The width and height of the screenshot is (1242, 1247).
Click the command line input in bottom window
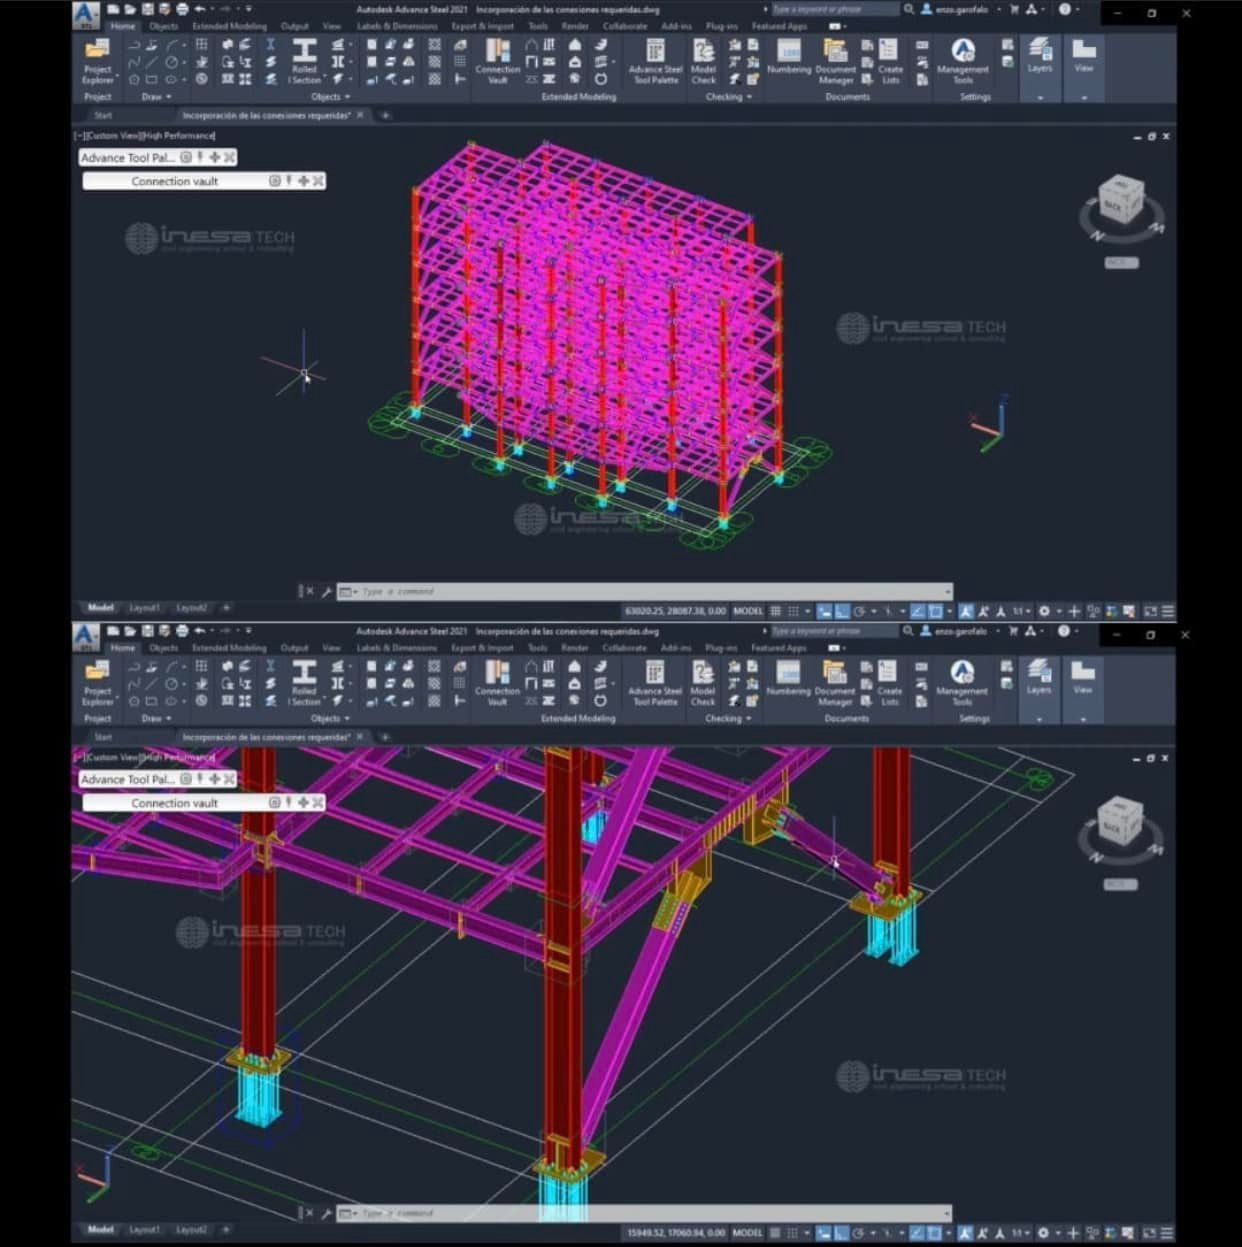(645, 1213)
